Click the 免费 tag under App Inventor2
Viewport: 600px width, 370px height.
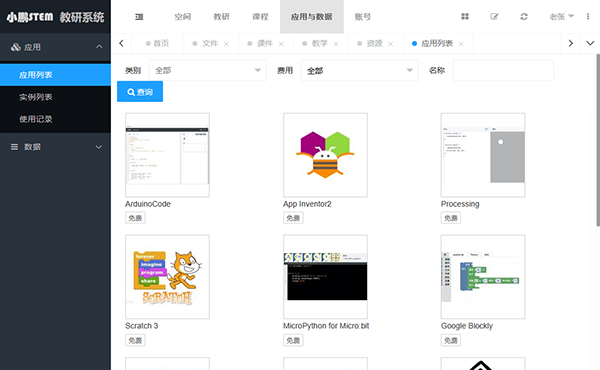pos(293,218)
